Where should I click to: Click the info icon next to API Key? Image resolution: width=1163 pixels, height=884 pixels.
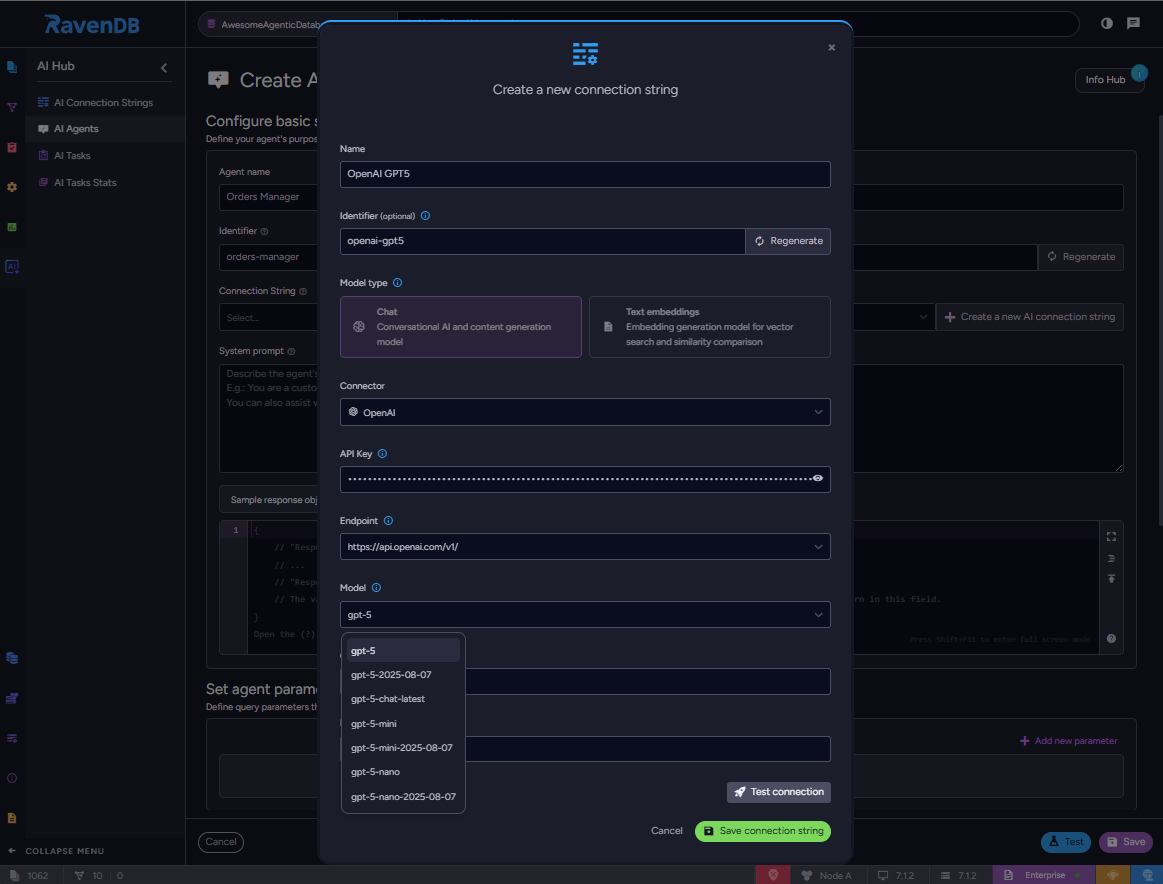383,454
